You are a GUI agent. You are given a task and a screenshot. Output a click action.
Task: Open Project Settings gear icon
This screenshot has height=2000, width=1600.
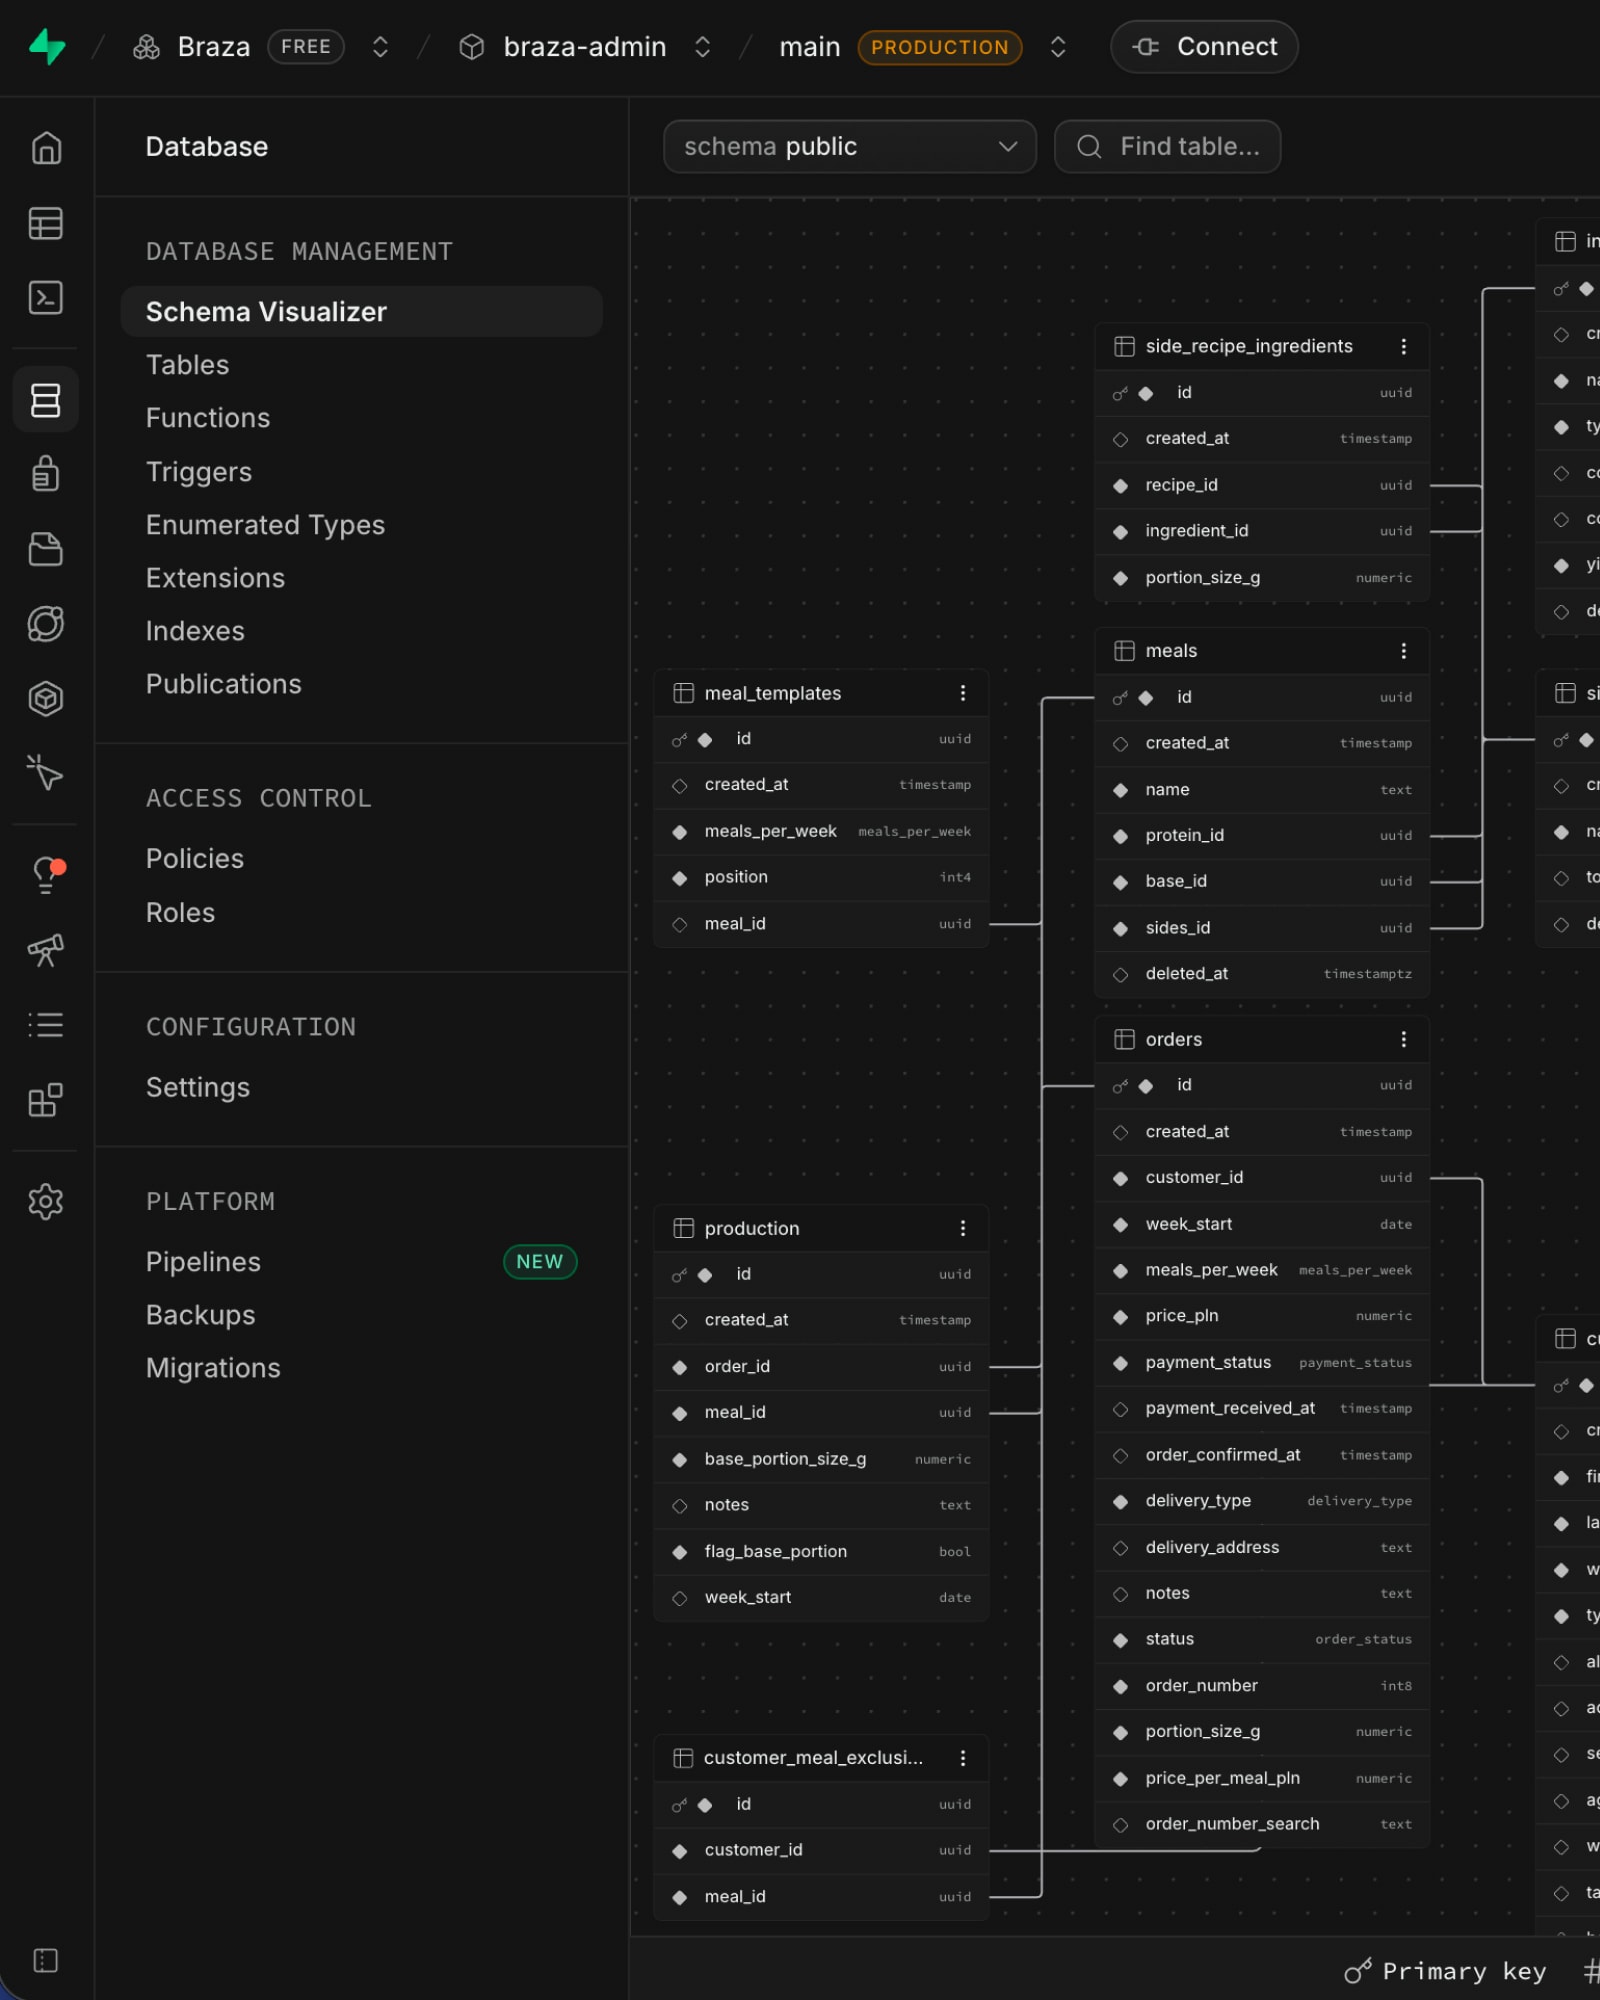[x=46, y=1202]
